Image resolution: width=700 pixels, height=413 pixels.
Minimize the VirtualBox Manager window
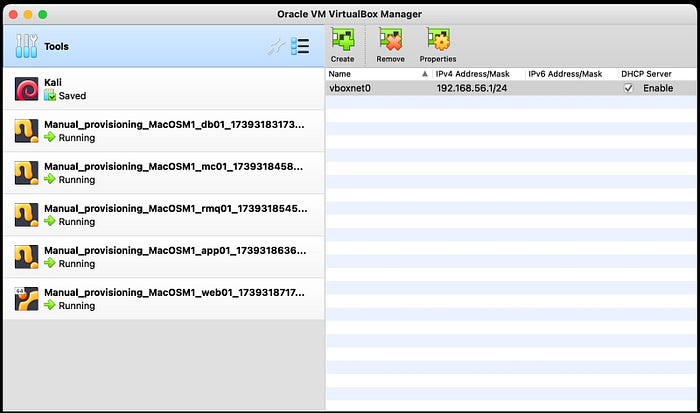click(28, 15)
